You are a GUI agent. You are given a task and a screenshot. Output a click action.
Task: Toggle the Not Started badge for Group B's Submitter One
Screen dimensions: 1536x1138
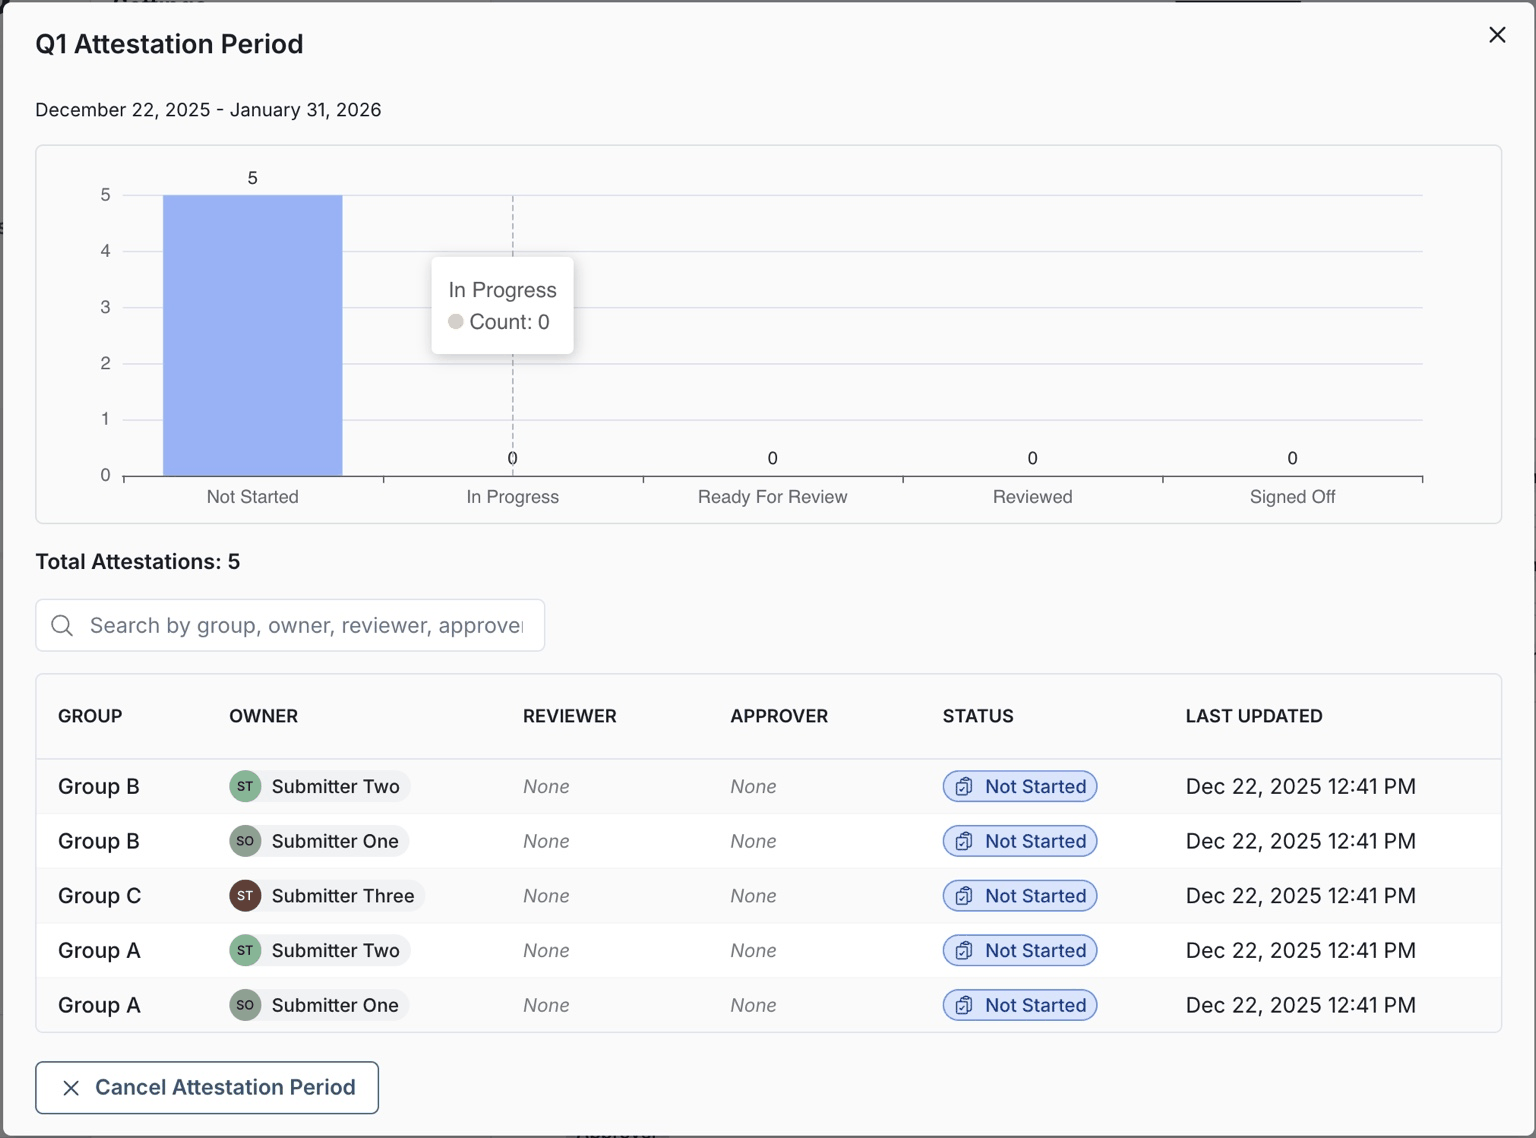coord(1019,841)
